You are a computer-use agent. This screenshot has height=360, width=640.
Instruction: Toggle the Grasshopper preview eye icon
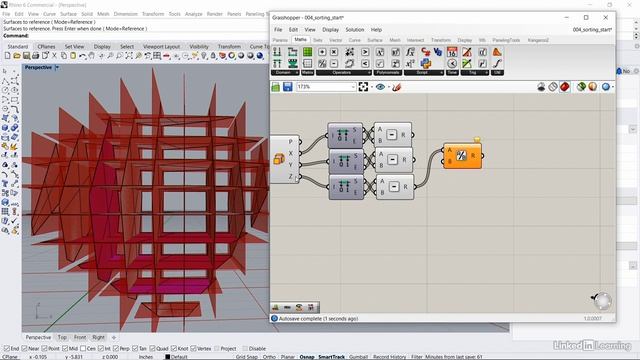pos(380,87)
